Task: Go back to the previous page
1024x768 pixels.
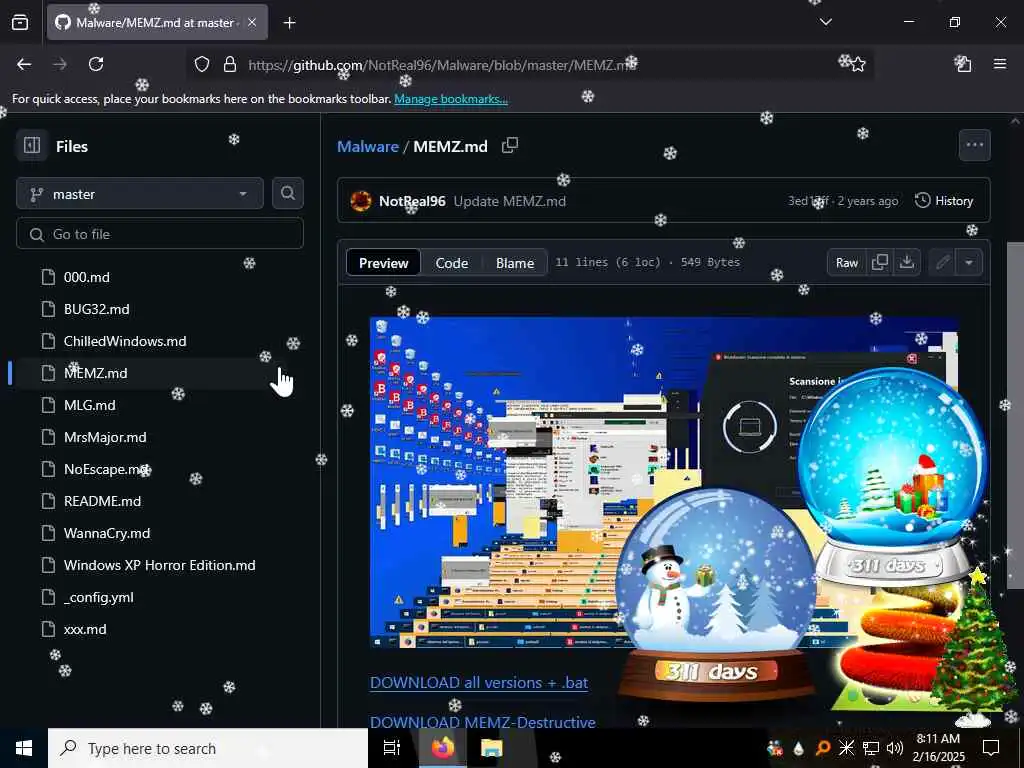Action: [24, 64]
